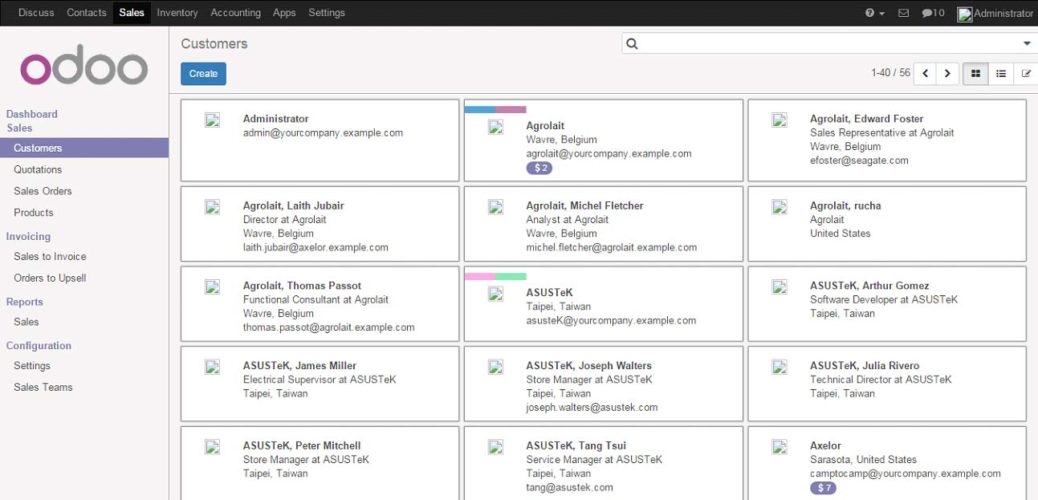Image resolution: width=1038 pixels, height=500 pixels.
Task: Open Thomas Passot's avatar image
Action: tap(212, 287)
